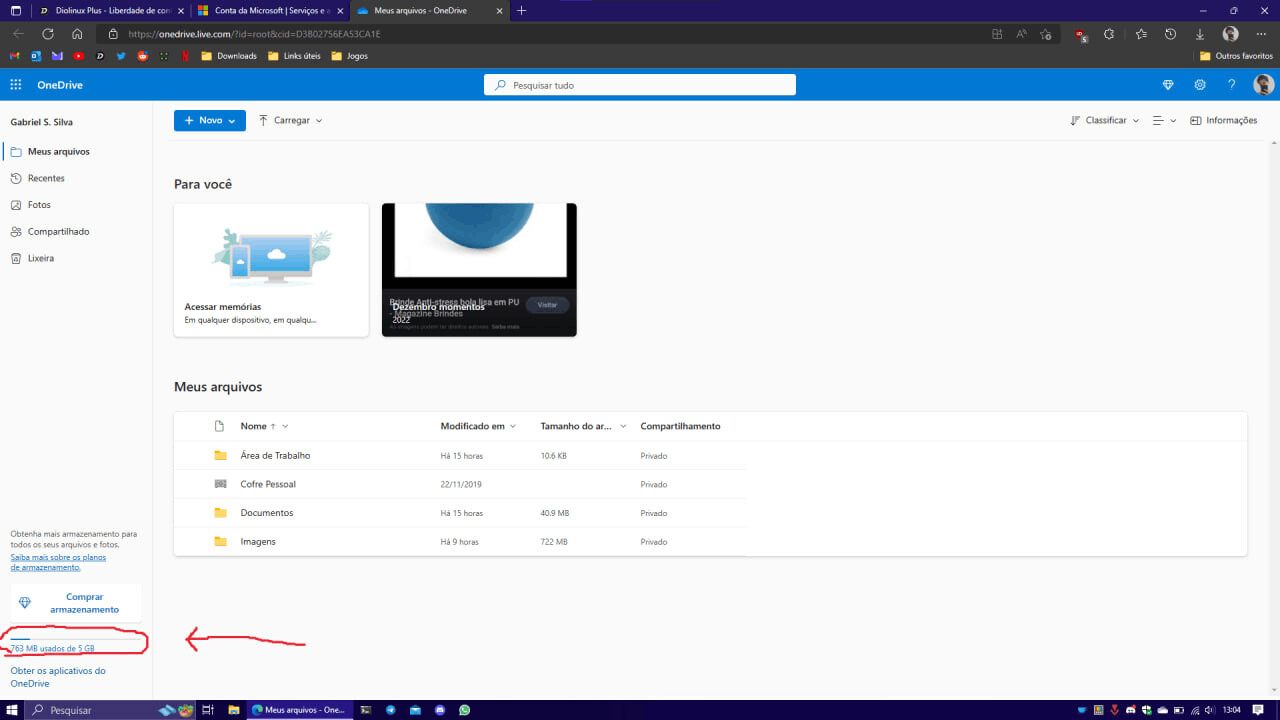This screenshot has height=720, width=1280.
Task: Open the Edge three-dot settings menu
Action: tap(1262, 33)
